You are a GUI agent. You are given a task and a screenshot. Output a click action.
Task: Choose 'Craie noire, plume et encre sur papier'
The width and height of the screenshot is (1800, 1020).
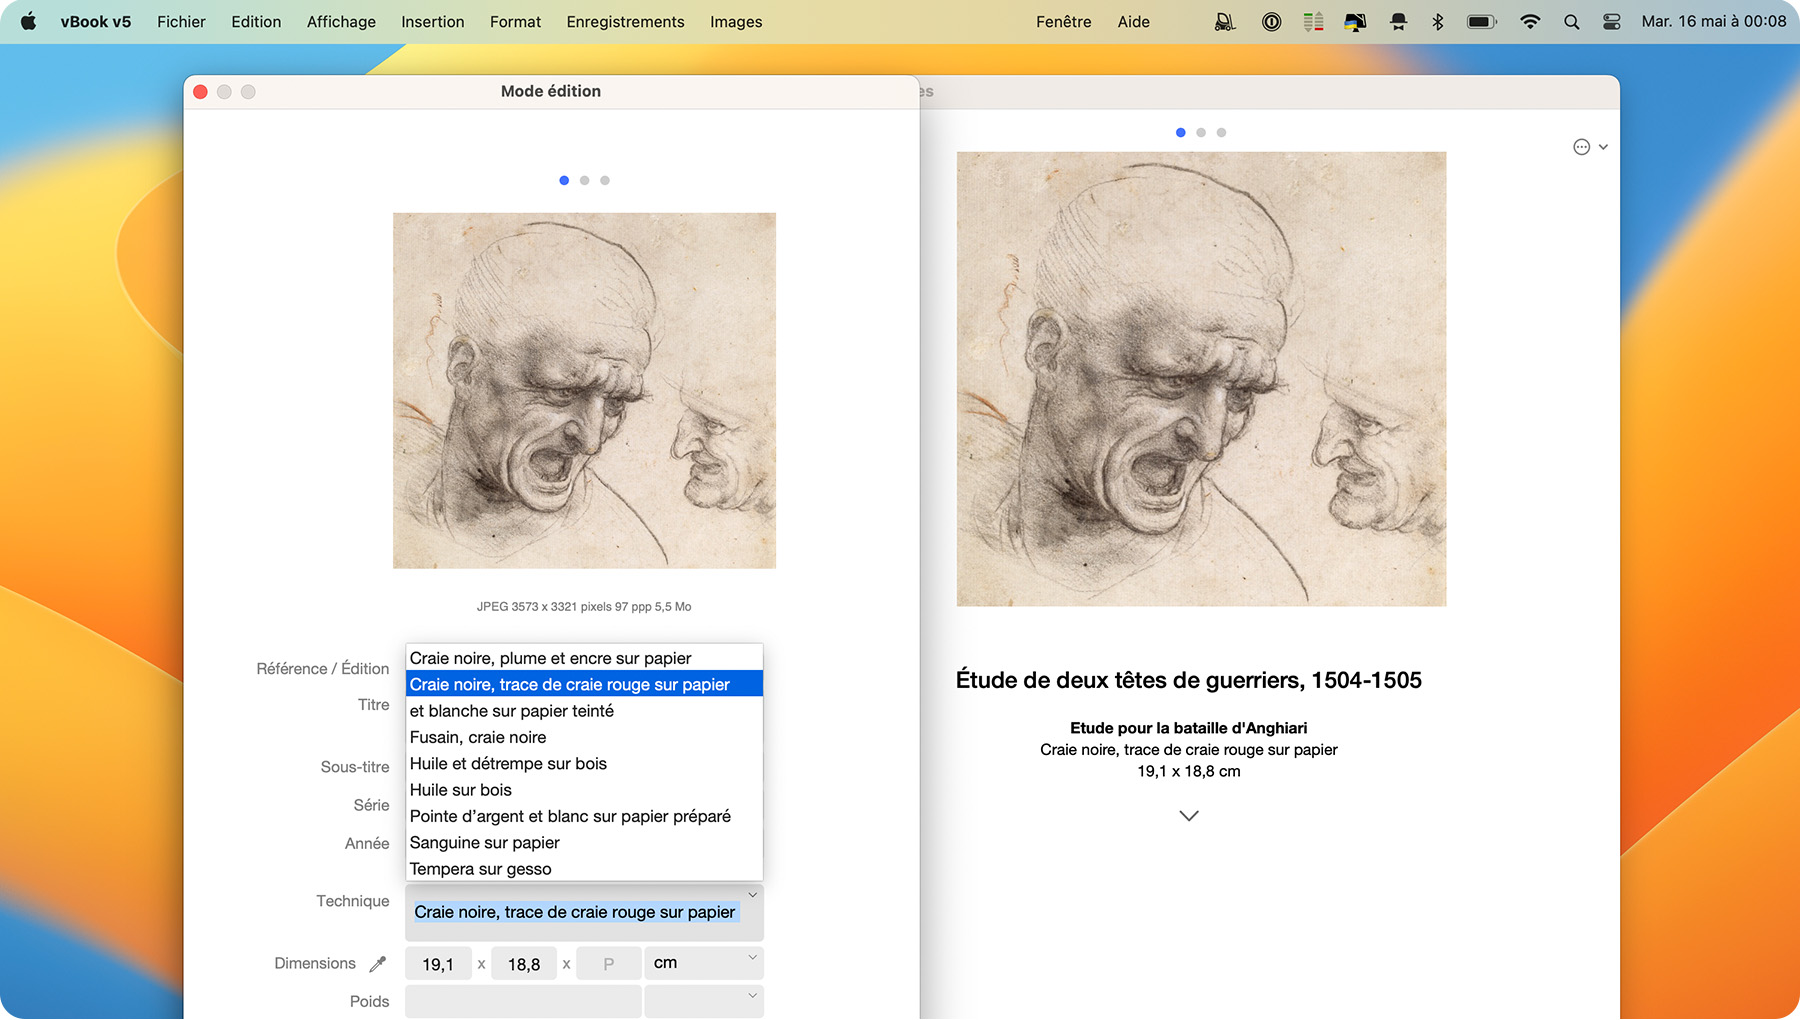click(584, 658)
